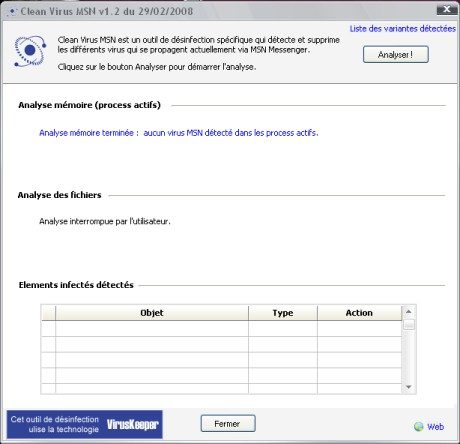The width and height of the screenshot is (460, 444).
Task: Click the table scrollbar up arrow
Action: [x=409, y=312]
